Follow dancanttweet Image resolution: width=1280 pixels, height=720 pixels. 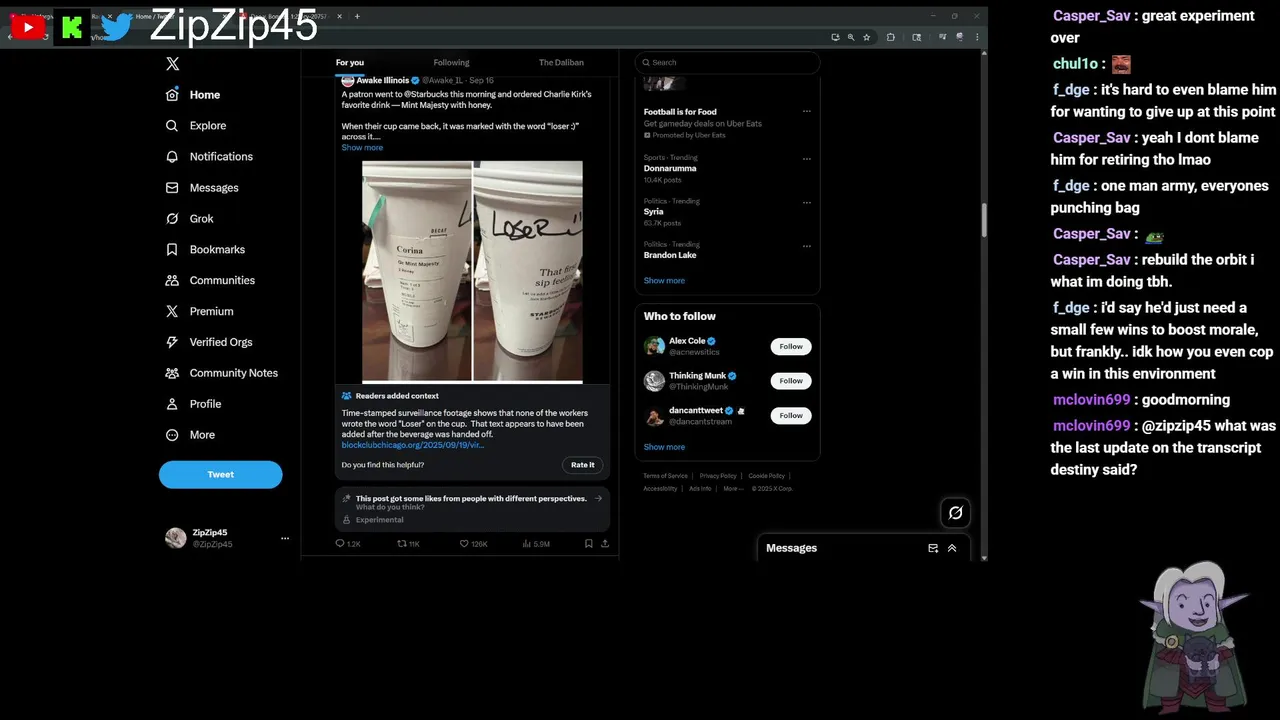791,416
